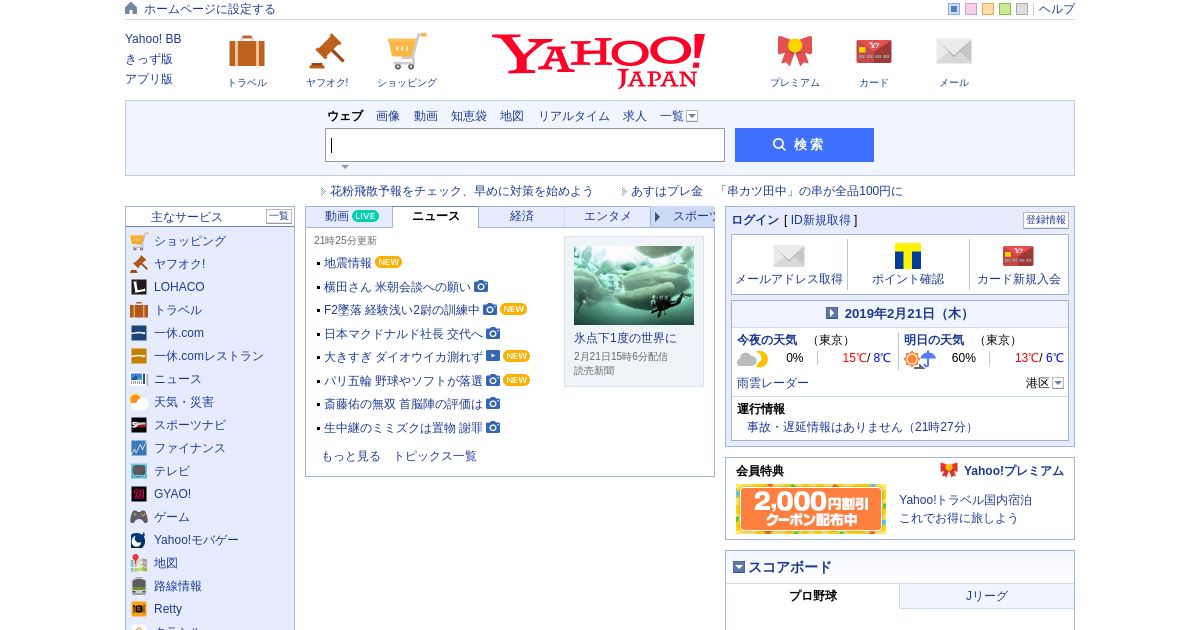Open 一休.comレストラン in services sidebar

point(209,356)
